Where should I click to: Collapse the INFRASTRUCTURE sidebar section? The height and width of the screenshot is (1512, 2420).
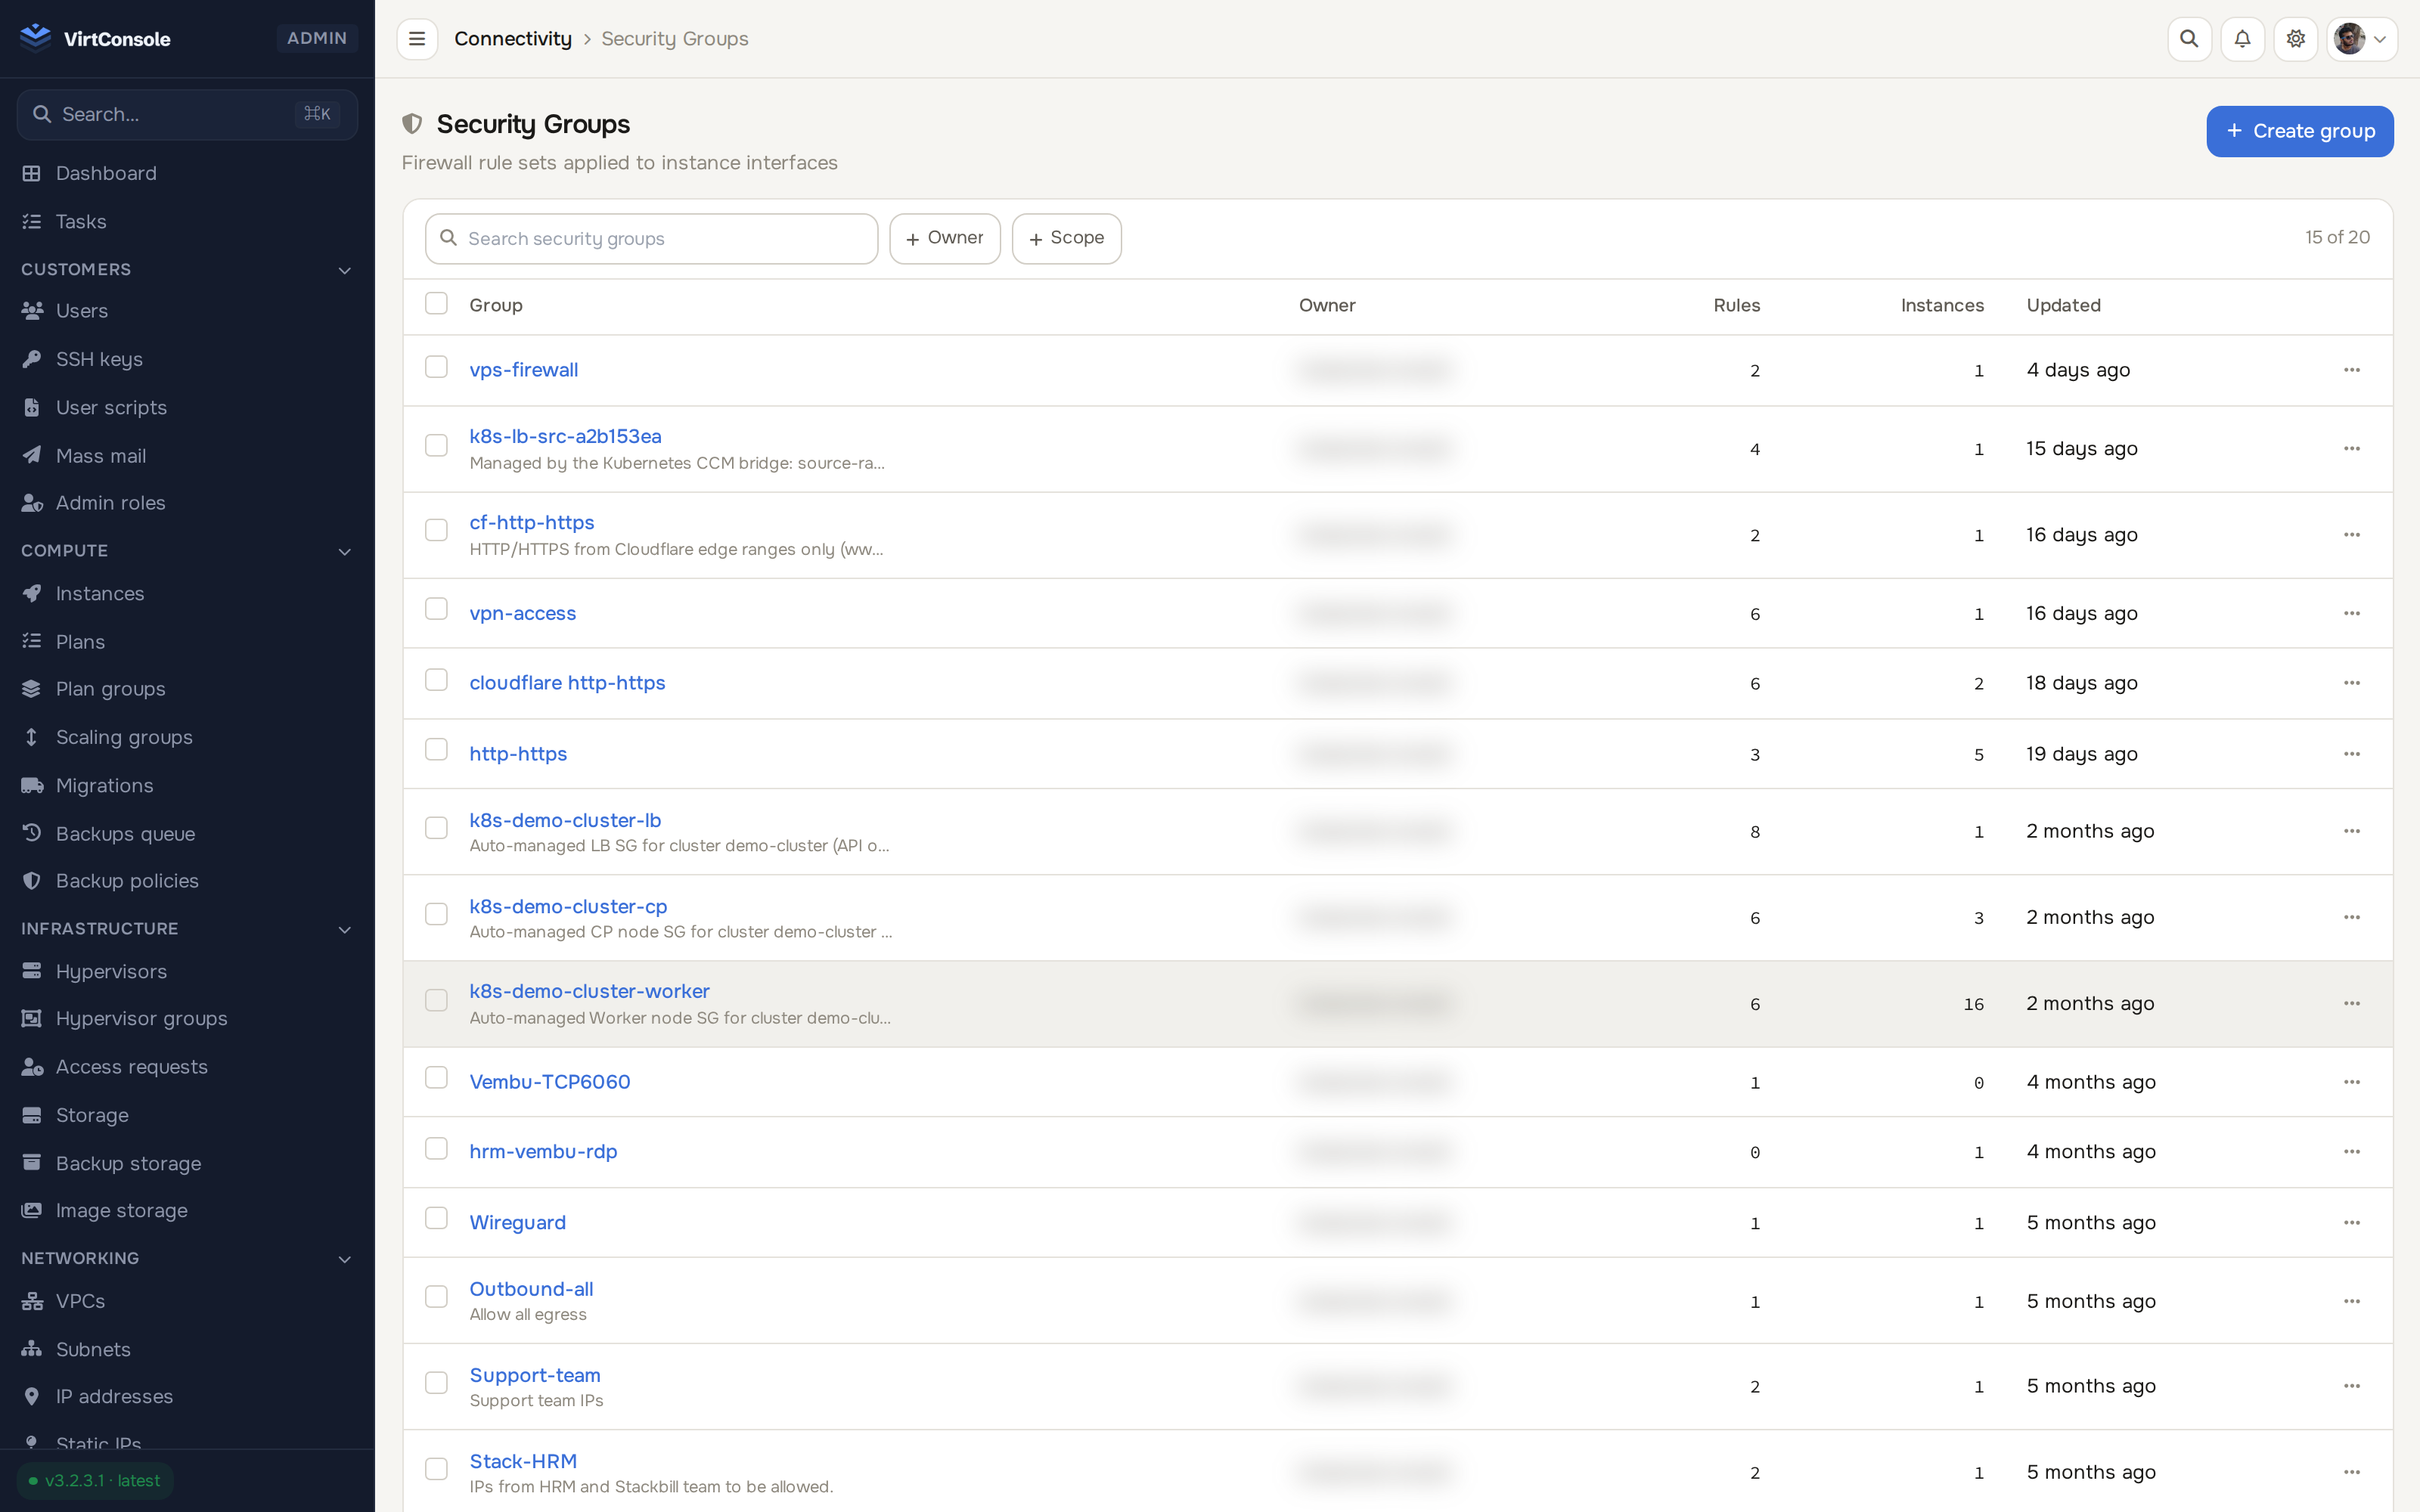click(x=344, y=929)
